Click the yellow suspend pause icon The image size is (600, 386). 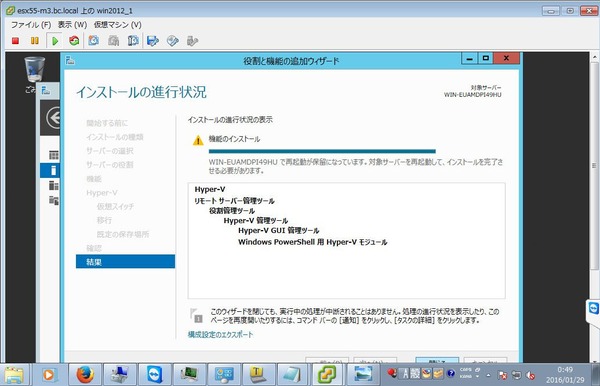point(34,41)
